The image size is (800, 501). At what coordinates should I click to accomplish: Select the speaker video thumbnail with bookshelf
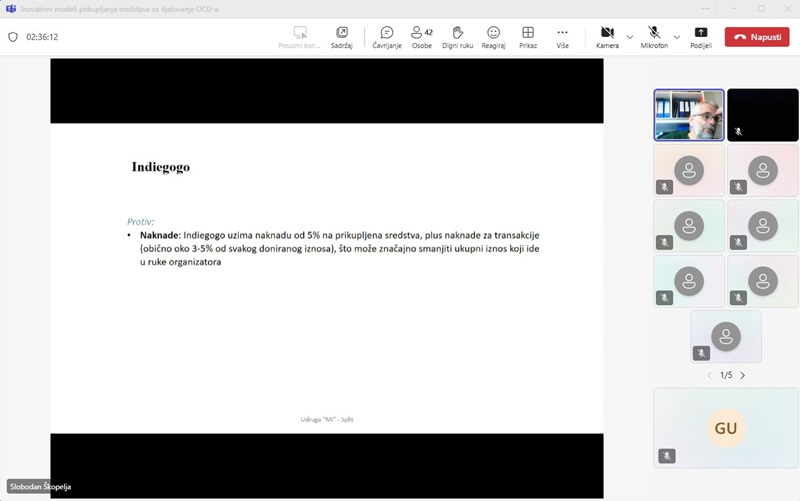(689, 115)
